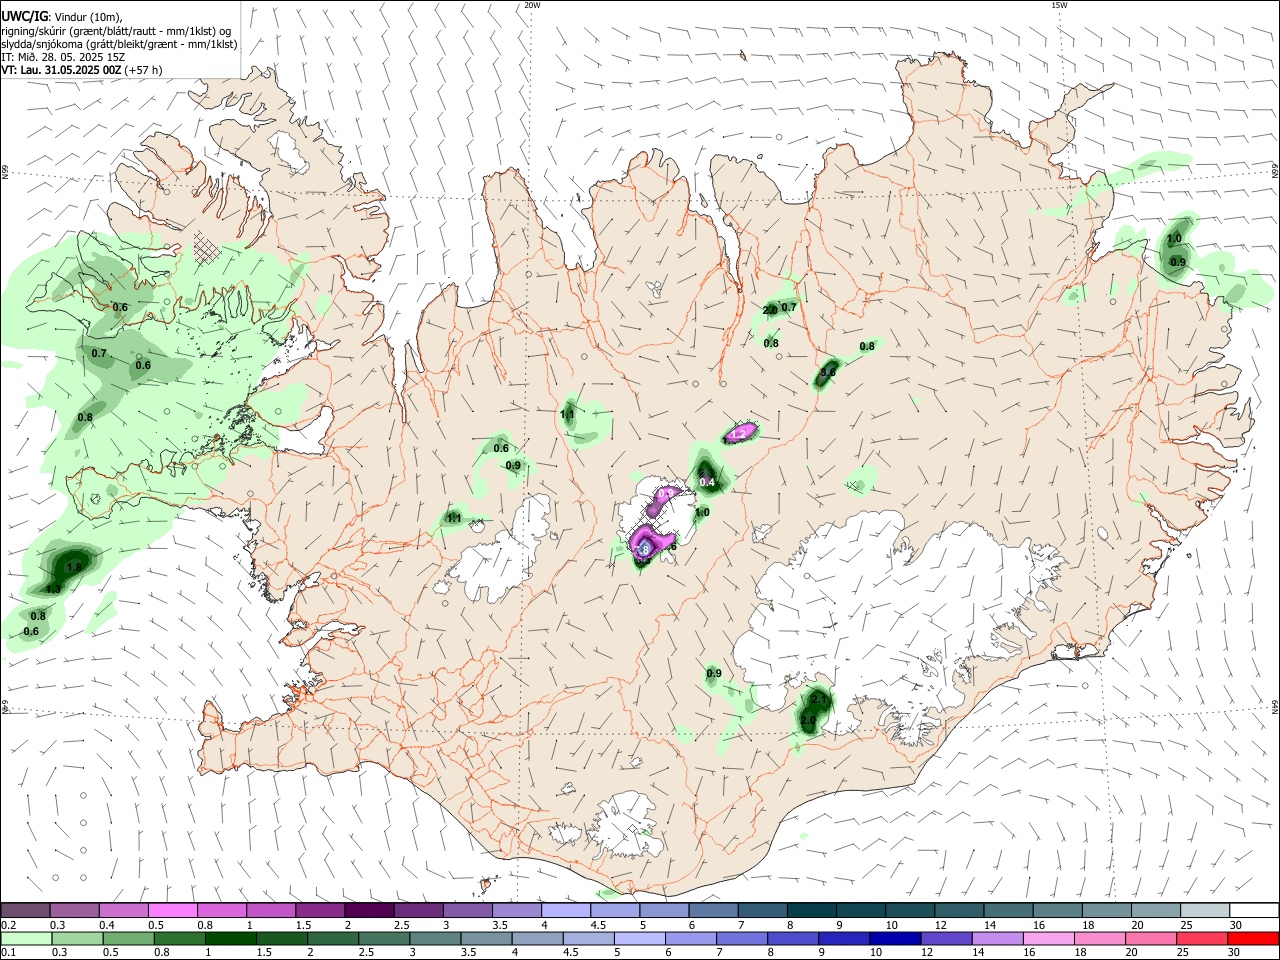Pick the light purple 14–16 swatch in lower legend

point(997,939)
